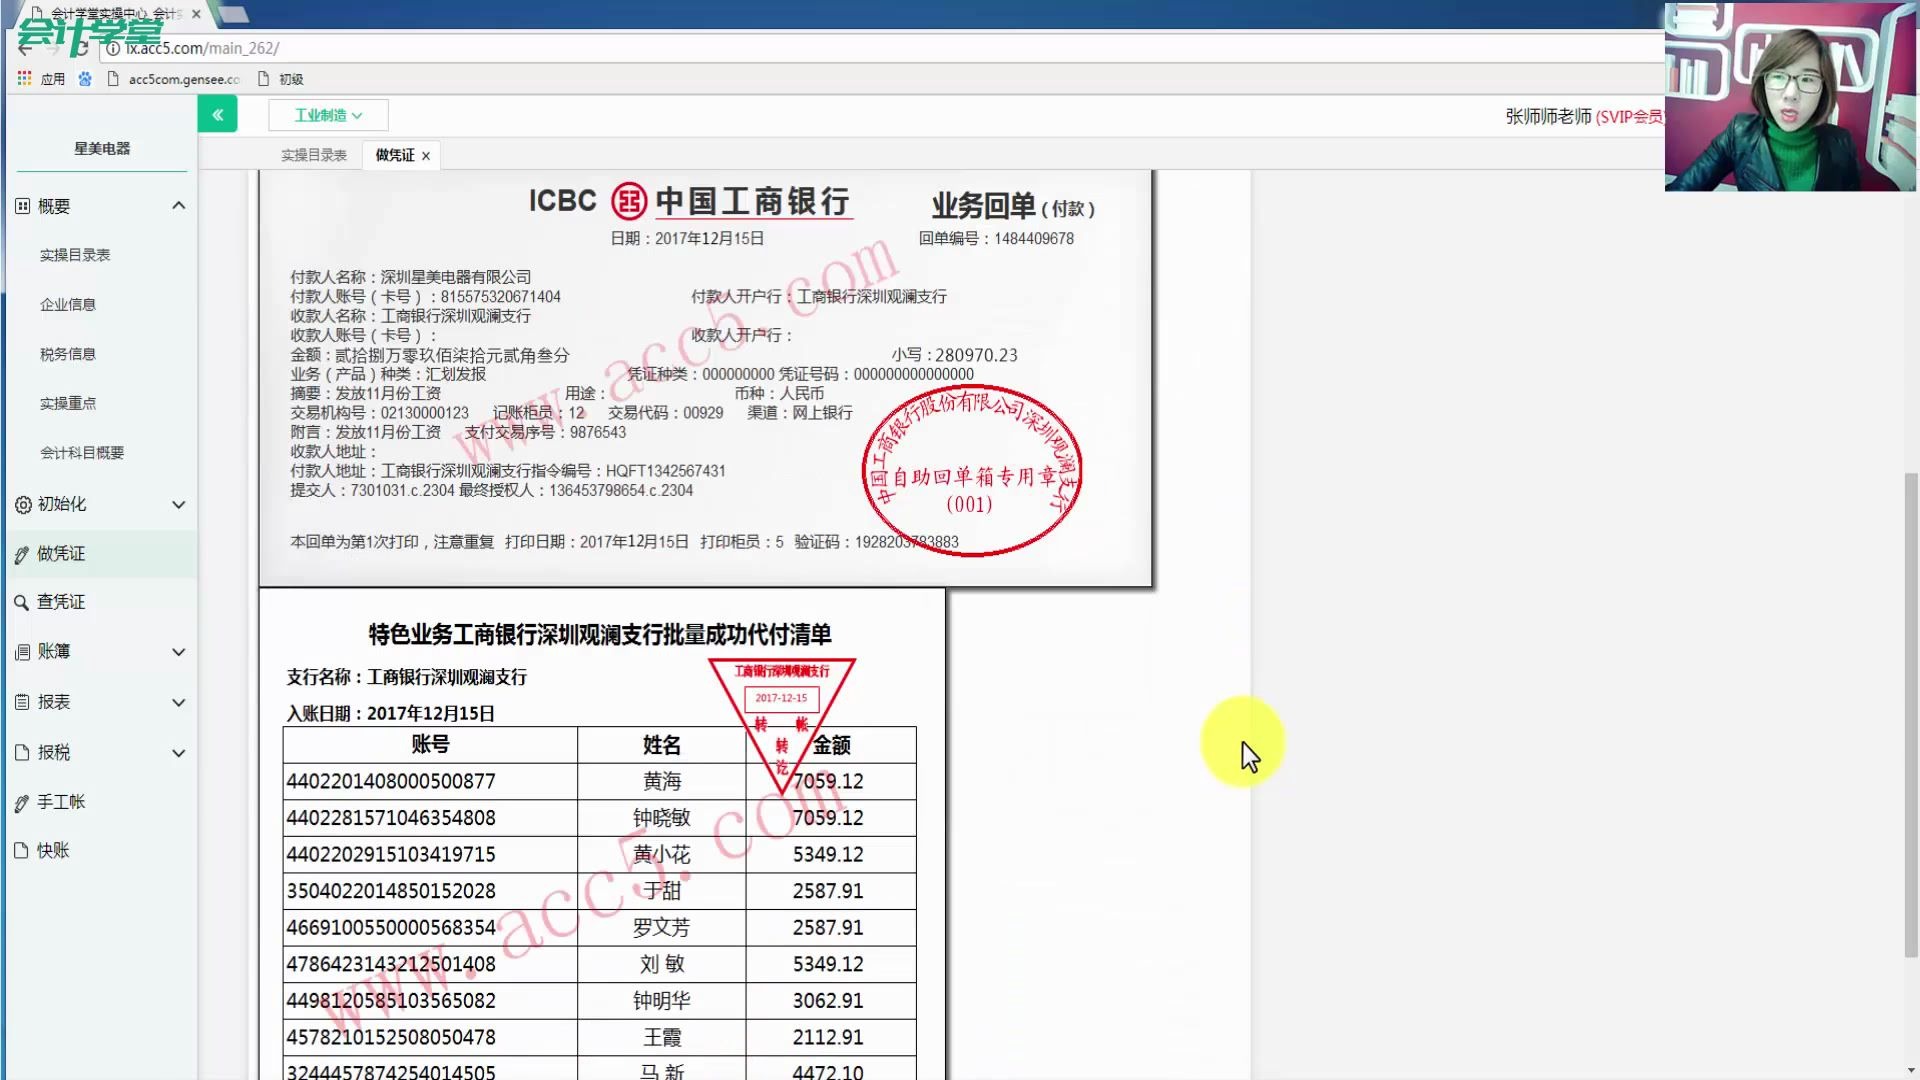Click account number 4402201408000500877

[391, 781]
